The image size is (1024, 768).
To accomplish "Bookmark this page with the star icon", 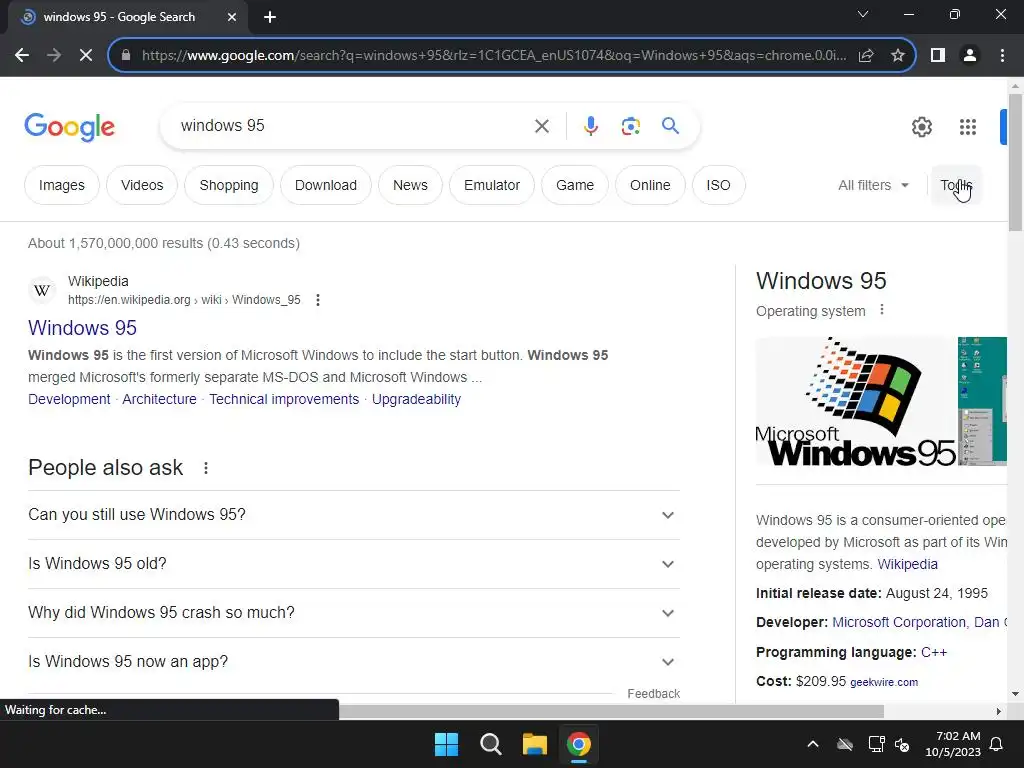I will pyautogui.click(x=898, y=56).
